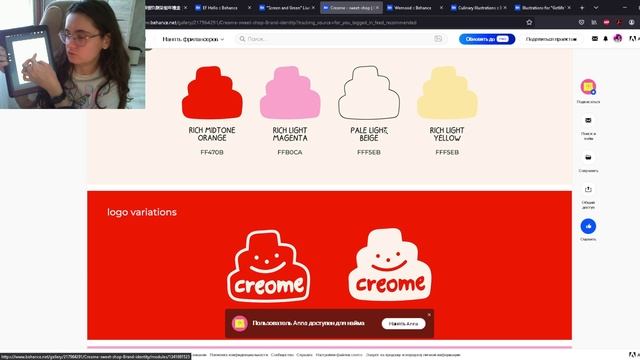Click the Rich Light Yellow swatch
Image resolution: width=640 pixels, height=360 pixels.
(447, 93)
